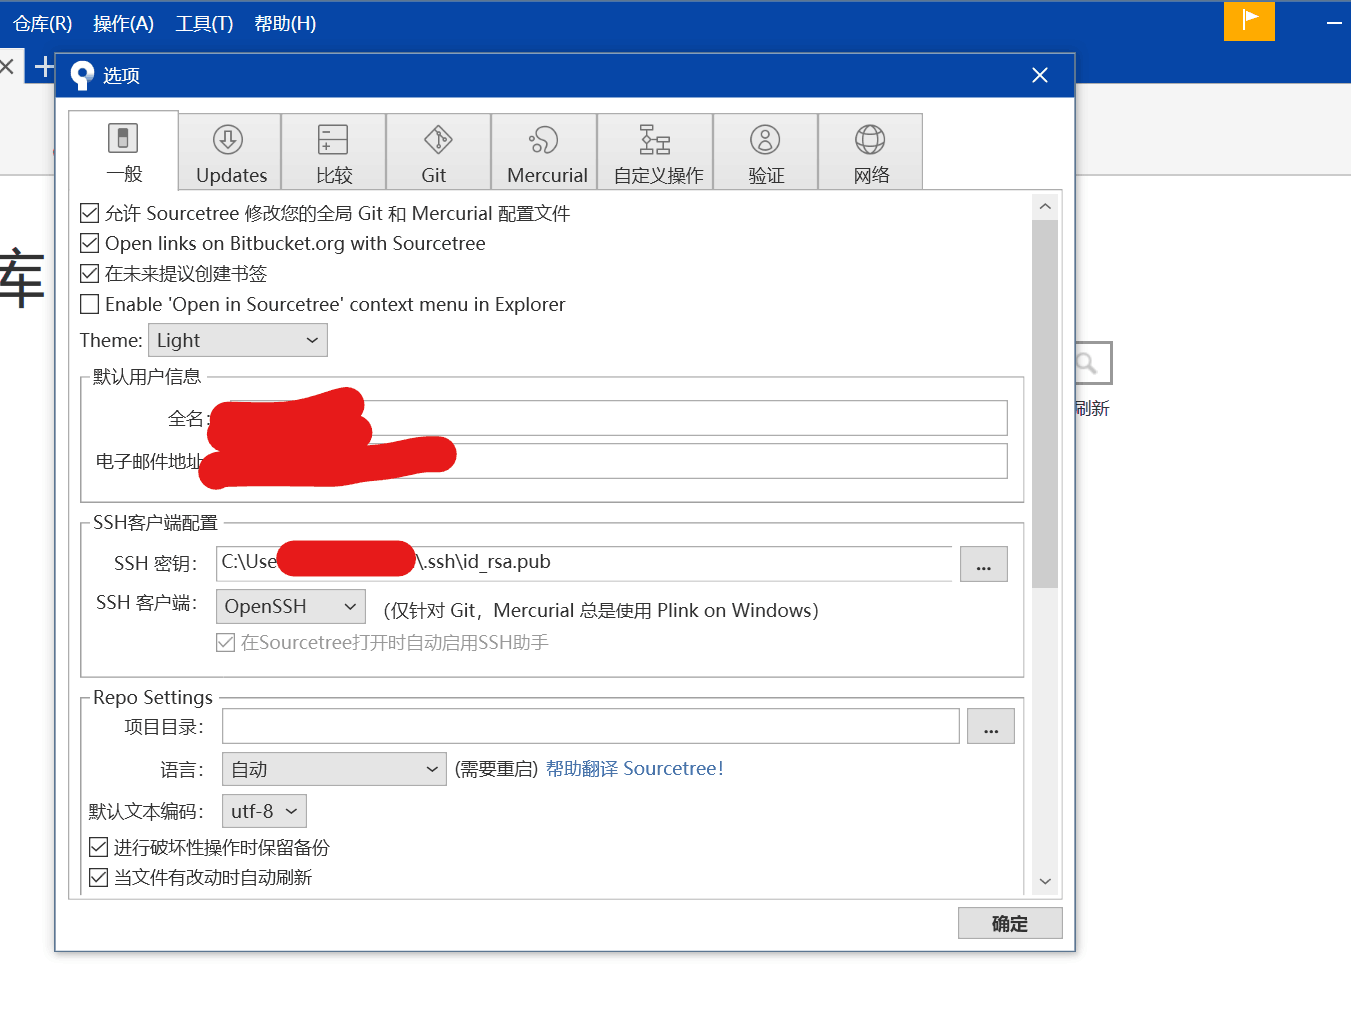Viewport: 1351px width, 1009px height.
Task: Switch to the 验证 authentication tab
Action: point(765,151)
